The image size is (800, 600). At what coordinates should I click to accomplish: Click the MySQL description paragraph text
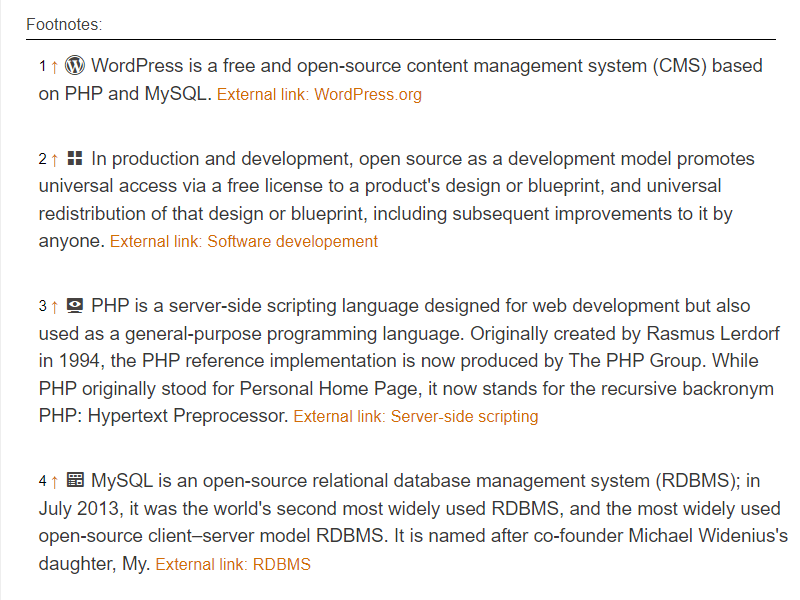tap(400, 508)
